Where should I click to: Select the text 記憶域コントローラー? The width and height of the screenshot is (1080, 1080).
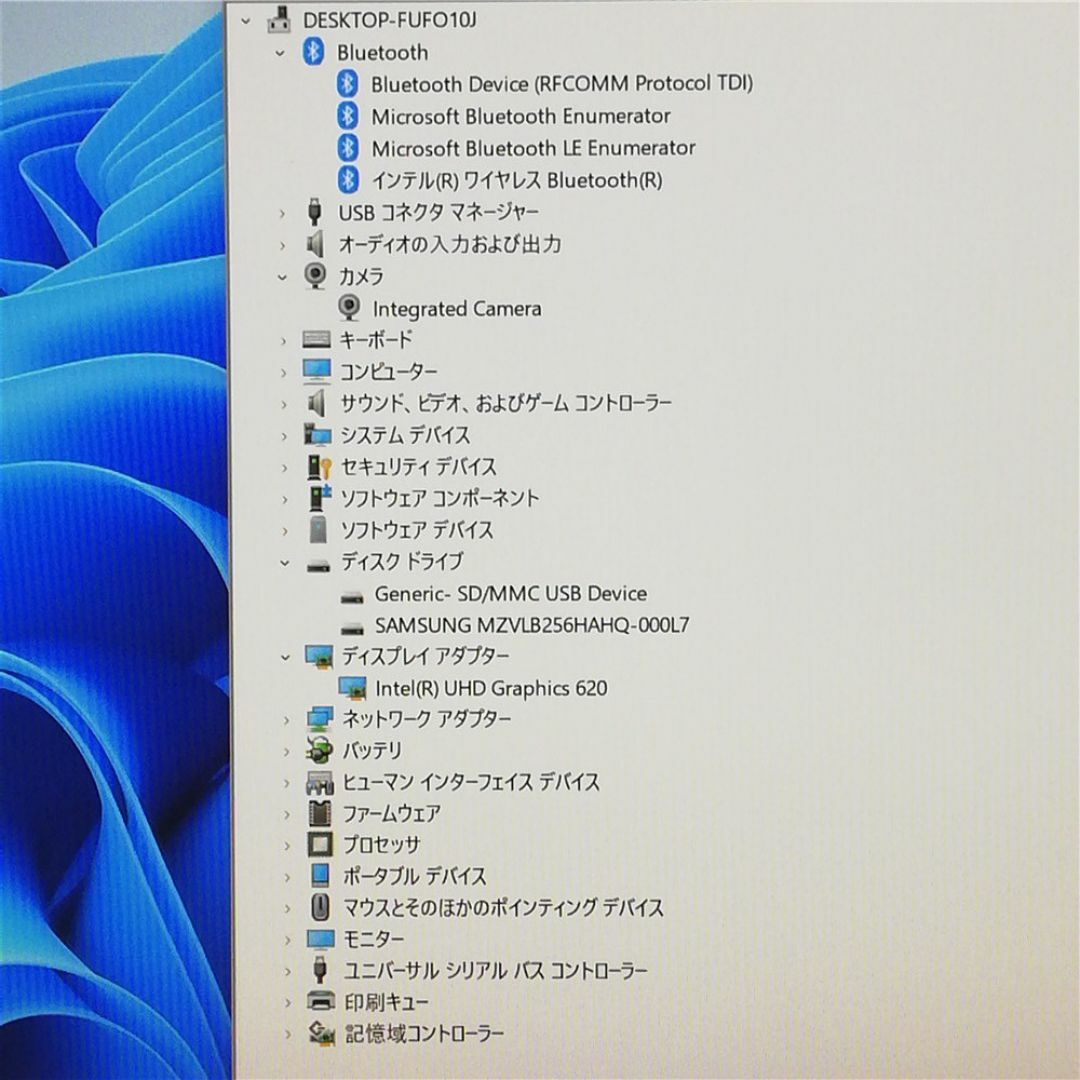pyautogui.click(x=424, y=1033)
